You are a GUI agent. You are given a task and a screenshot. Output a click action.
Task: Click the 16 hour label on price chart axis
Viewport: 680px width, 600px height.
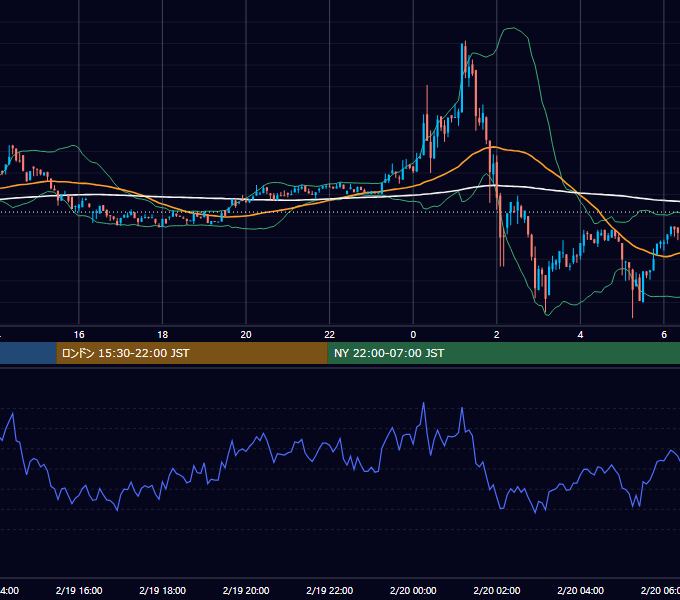(x=79, y=335)
